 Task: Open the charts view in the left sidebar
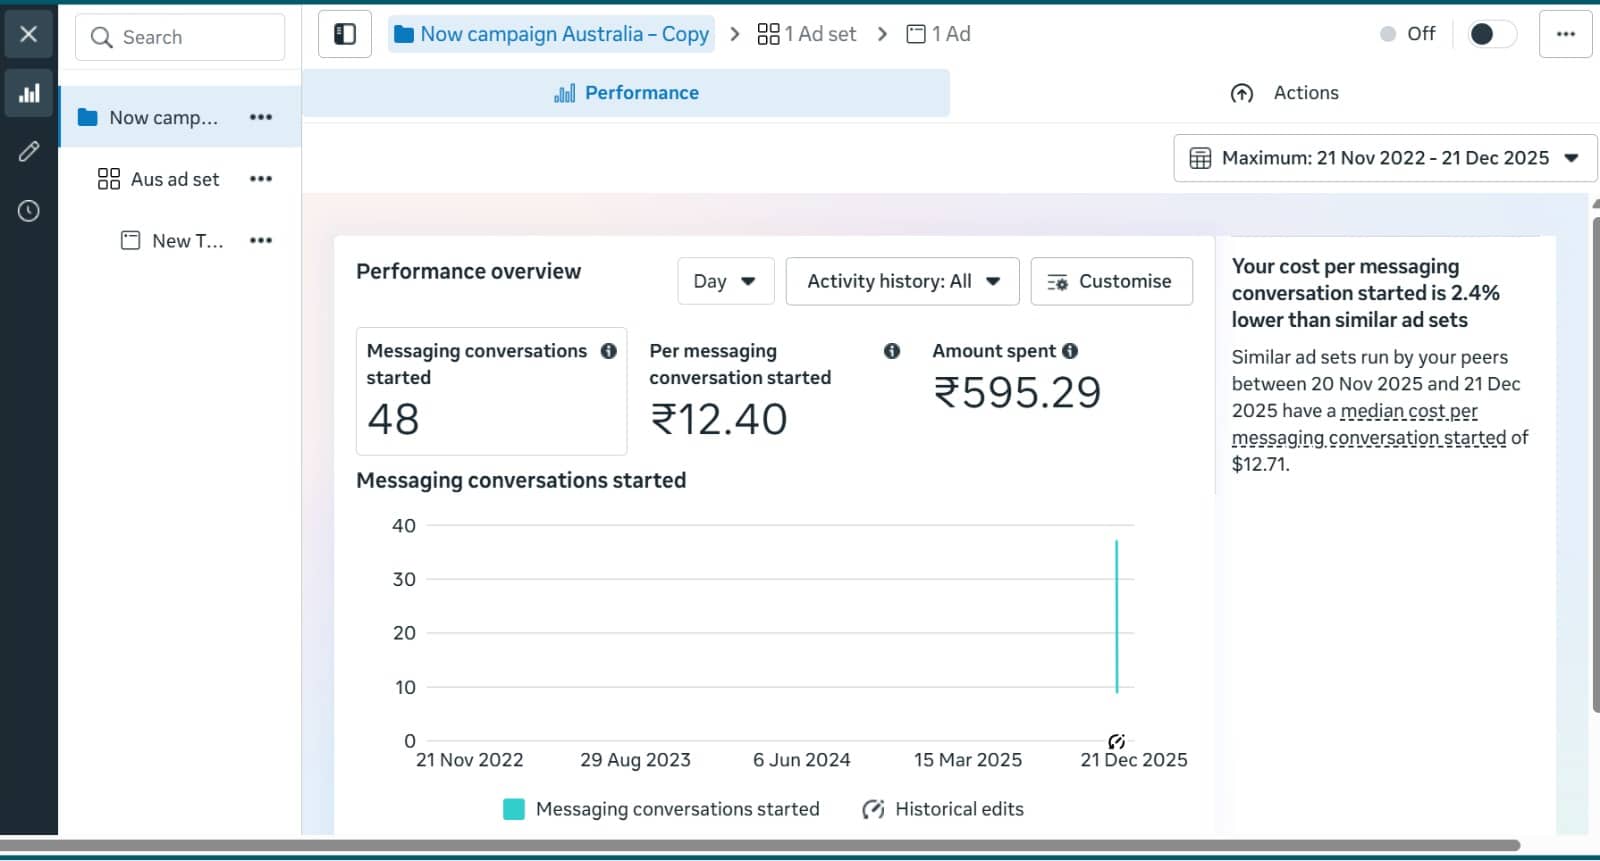[29, 93]
